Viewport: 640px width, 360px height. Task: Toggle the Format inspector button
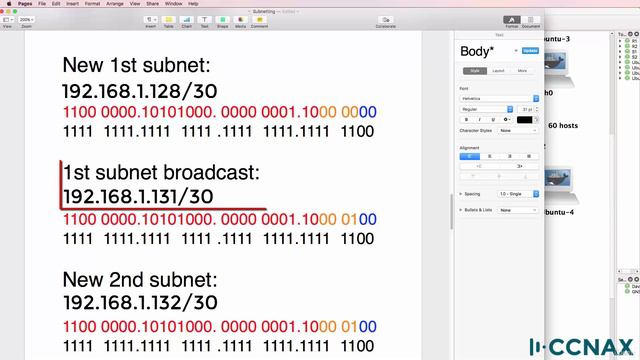pyautogui.click(x=512, y=20)
